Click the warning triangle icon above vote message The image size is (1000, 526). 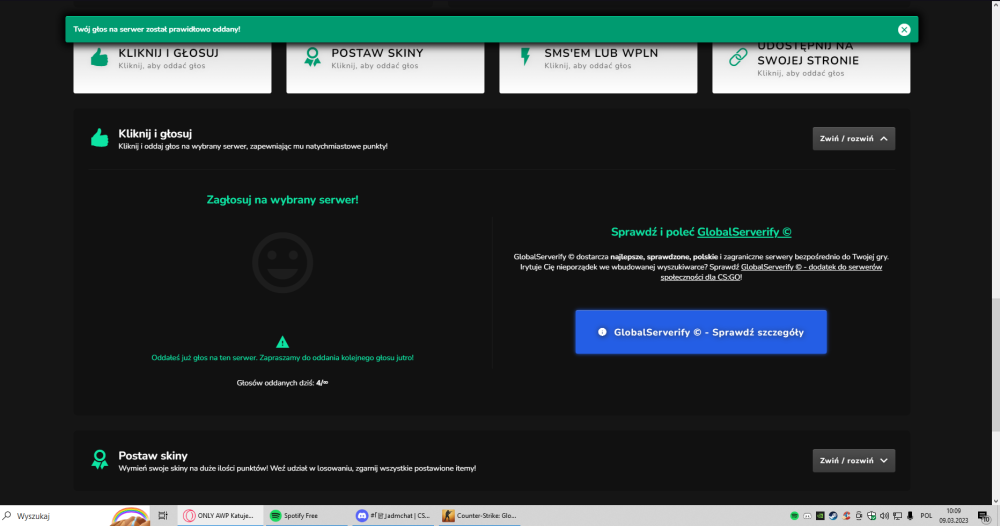[x=283, y=342]
